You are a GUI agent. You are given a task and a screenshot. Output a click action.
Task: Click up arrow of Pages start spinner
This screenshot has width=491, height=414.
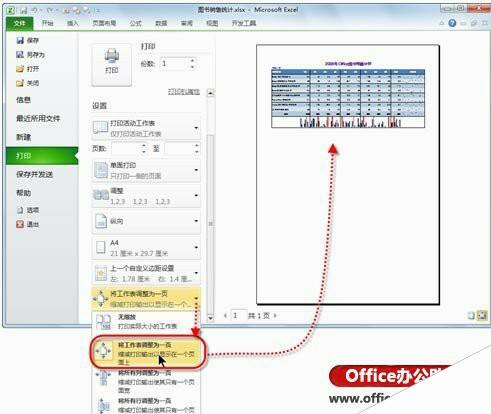pyautogui.click(x=144, y=145)
